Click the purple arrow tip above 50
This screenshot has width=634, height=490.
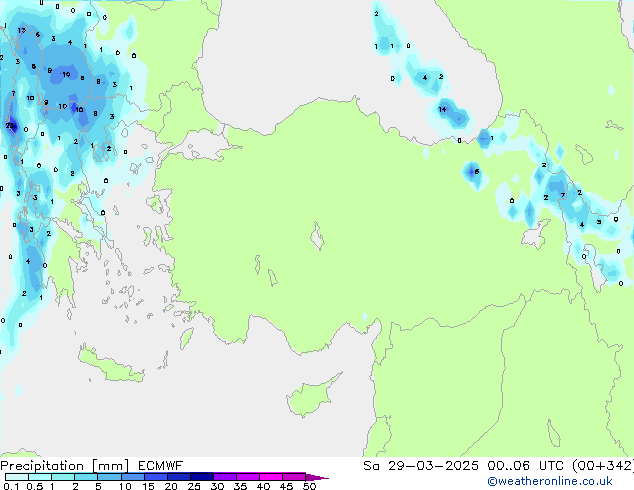317,477
